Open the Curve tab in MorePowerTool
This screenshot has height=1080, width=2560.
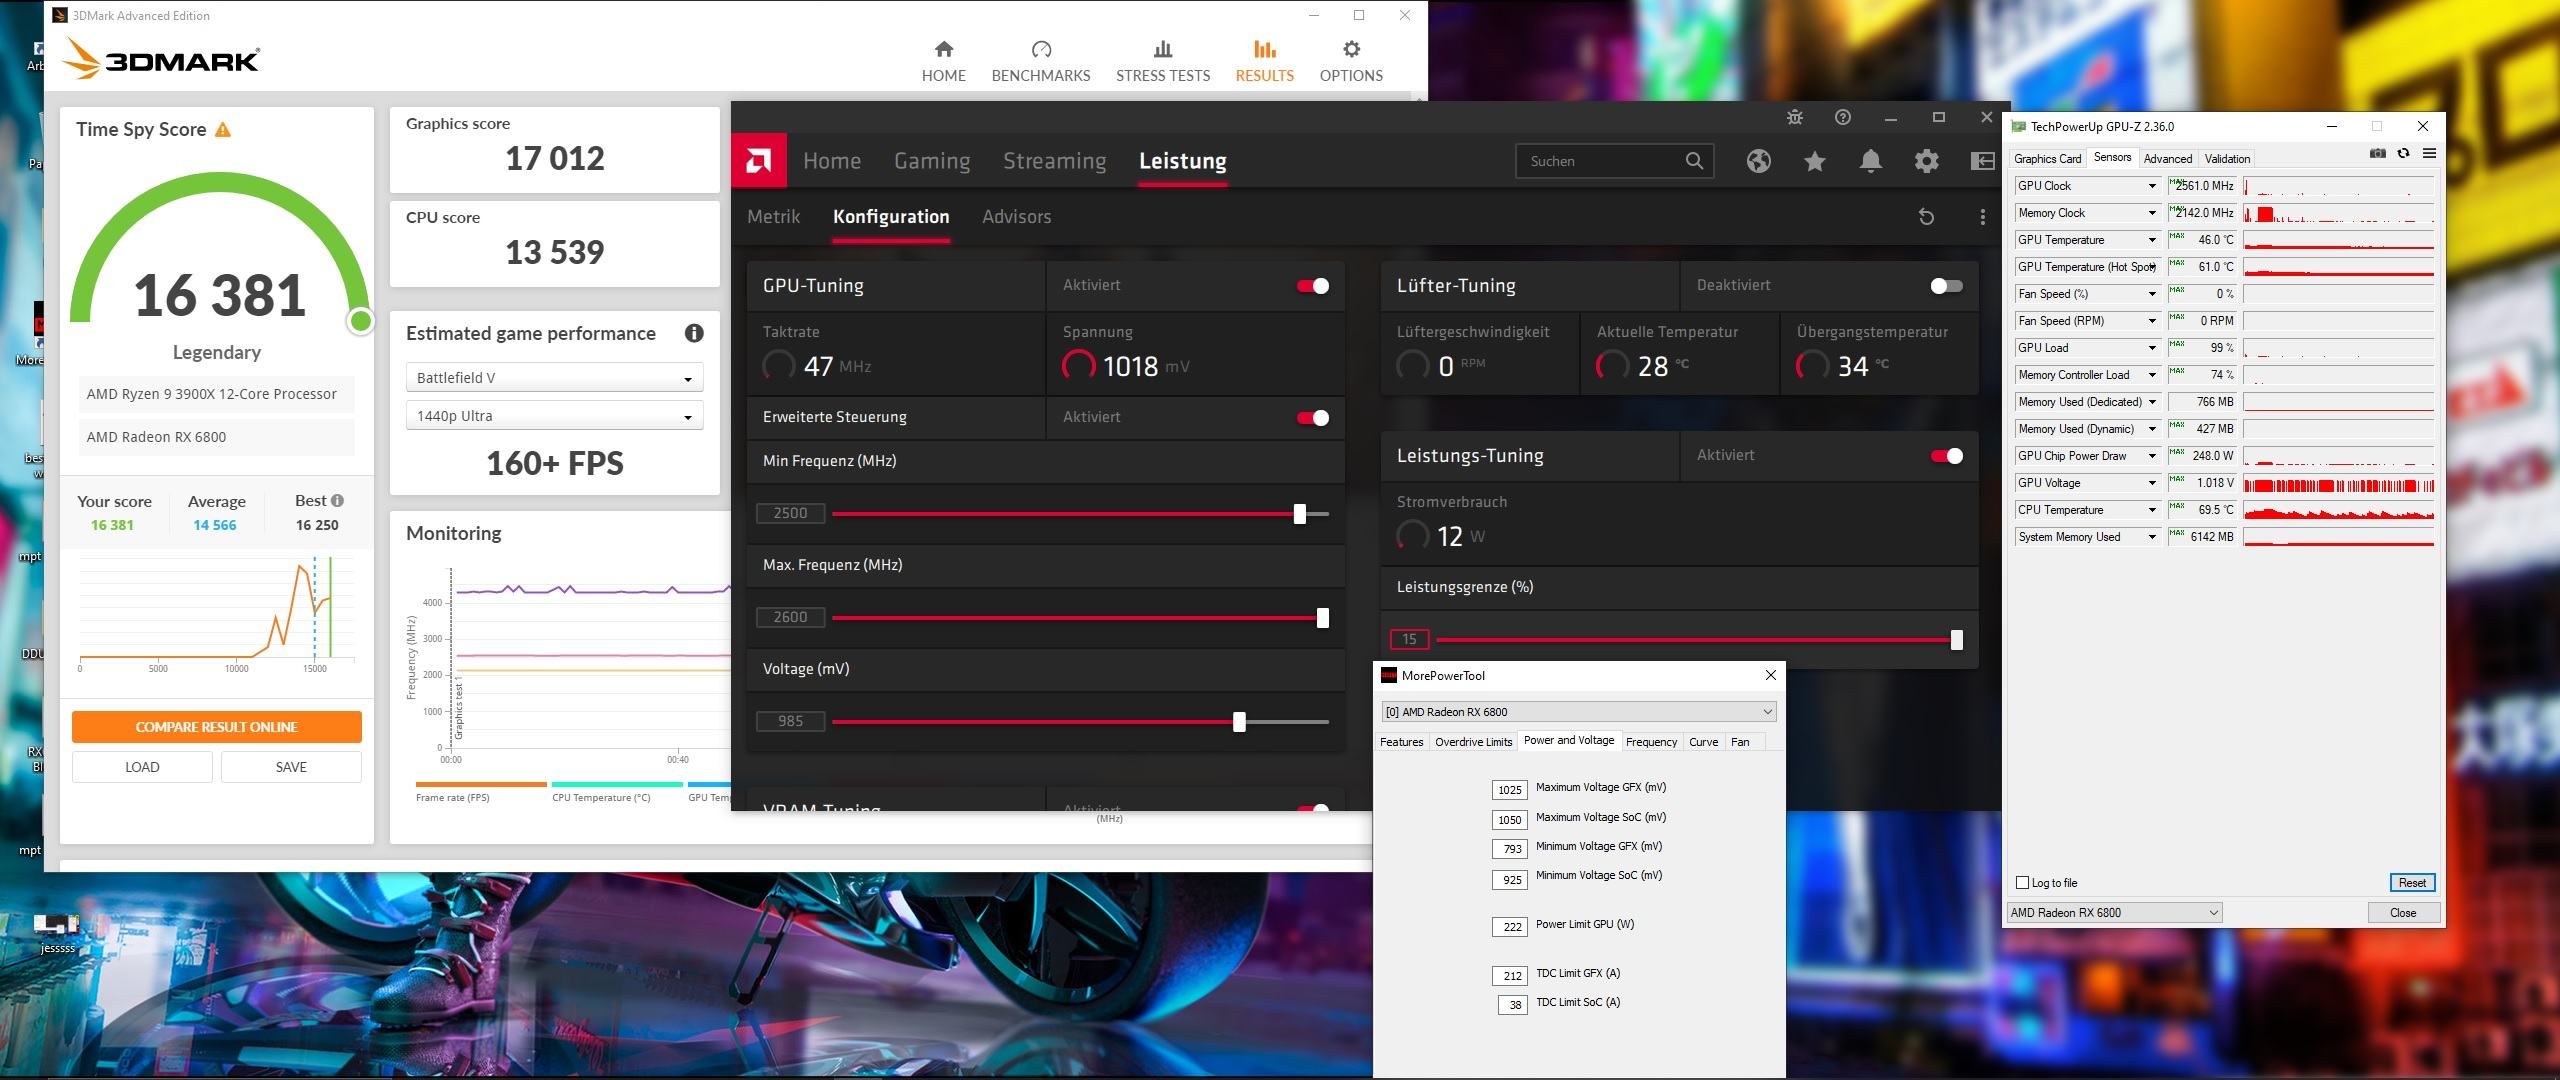(1703, 742)
